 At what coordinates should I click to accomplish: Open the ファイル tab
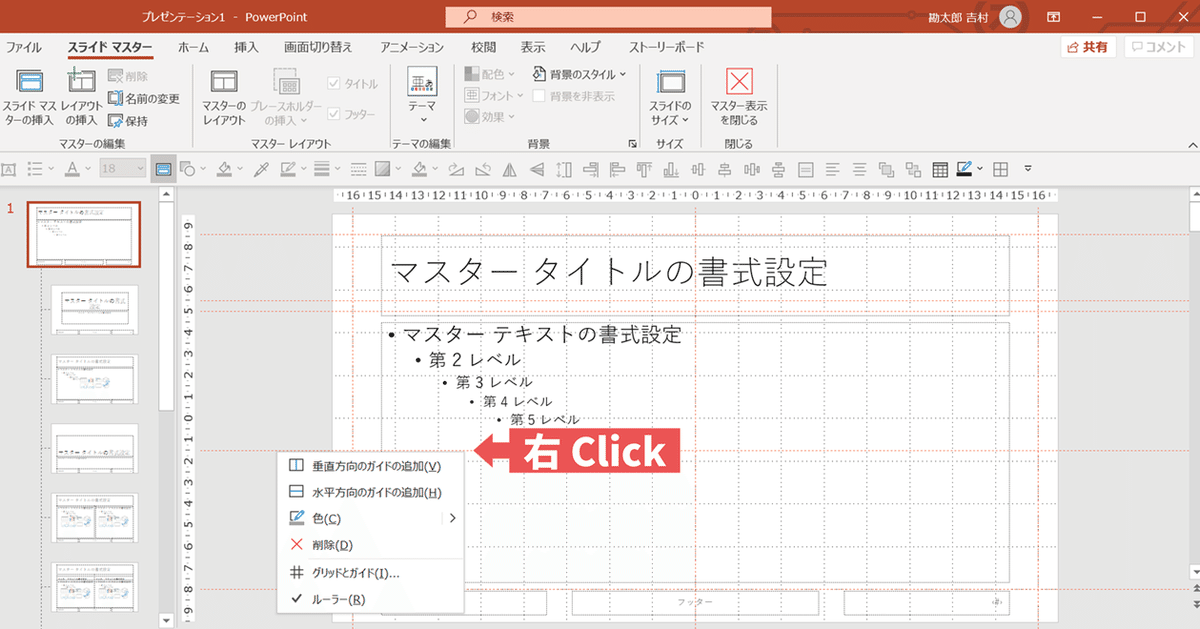[x=24, y=47]
